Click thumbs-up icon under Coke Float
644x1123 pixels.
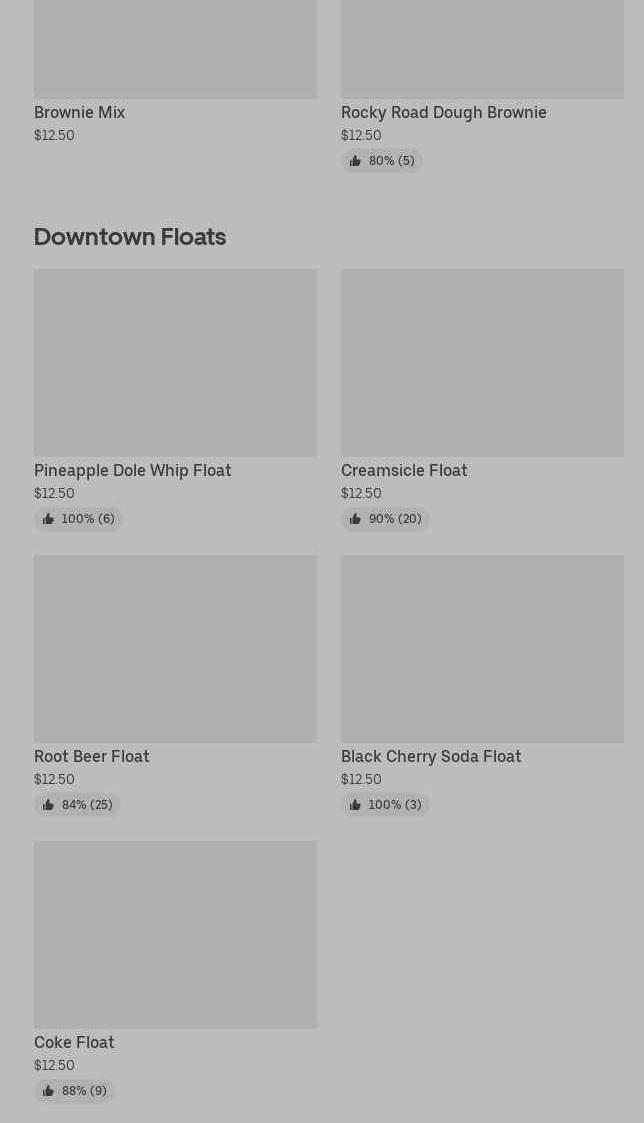coord(48,1091)
